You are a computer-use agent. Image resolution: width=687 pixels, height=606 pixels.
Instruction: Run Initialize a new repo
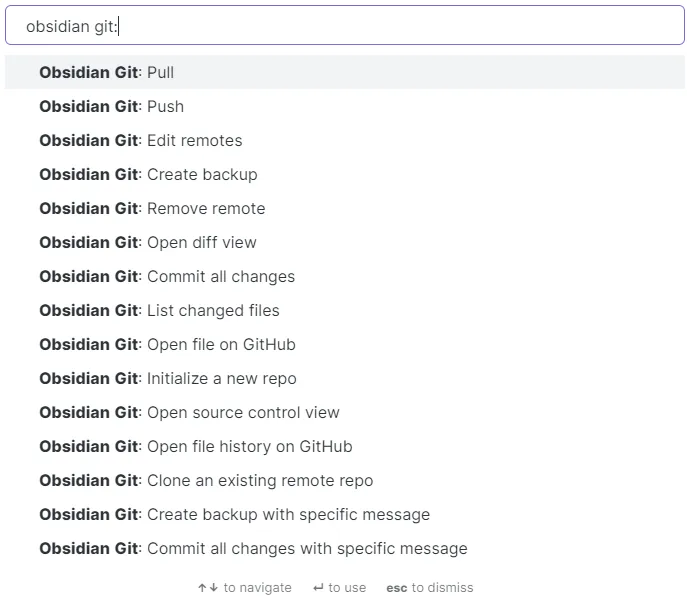tap(168, 378)
